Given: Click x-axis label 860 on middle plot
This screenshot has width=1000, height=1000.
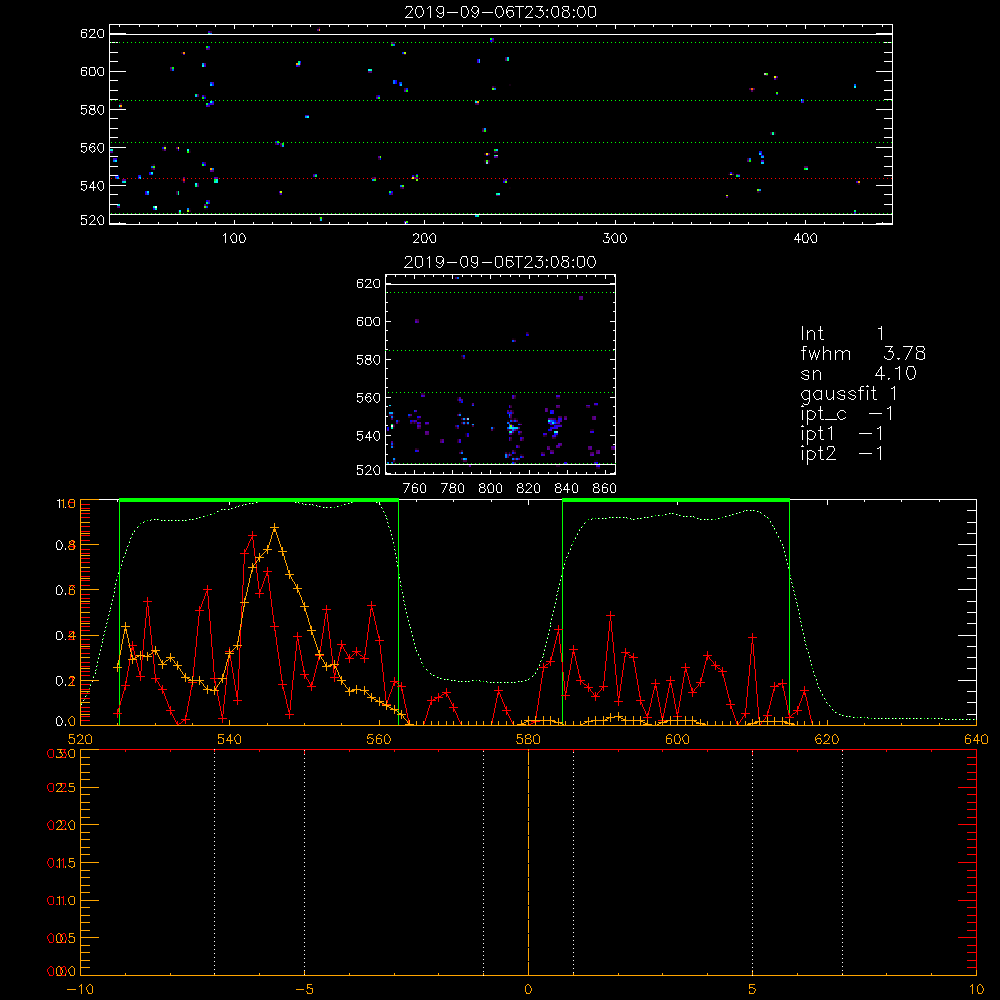Looking at the screenshot, I should coord(605,489).
